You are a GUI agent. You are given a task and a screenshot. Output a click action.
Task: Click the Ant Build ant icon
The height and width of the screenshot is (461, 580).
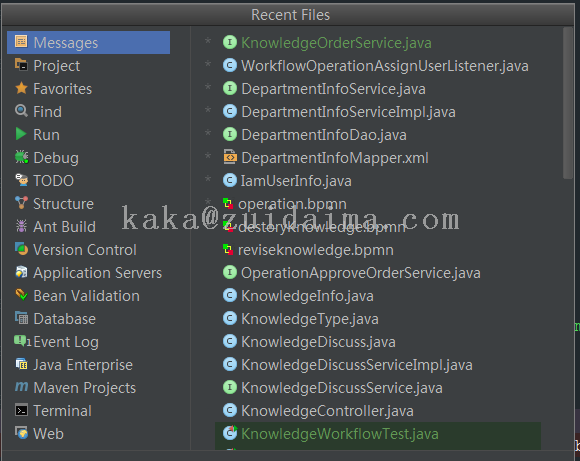click(21, 226)
